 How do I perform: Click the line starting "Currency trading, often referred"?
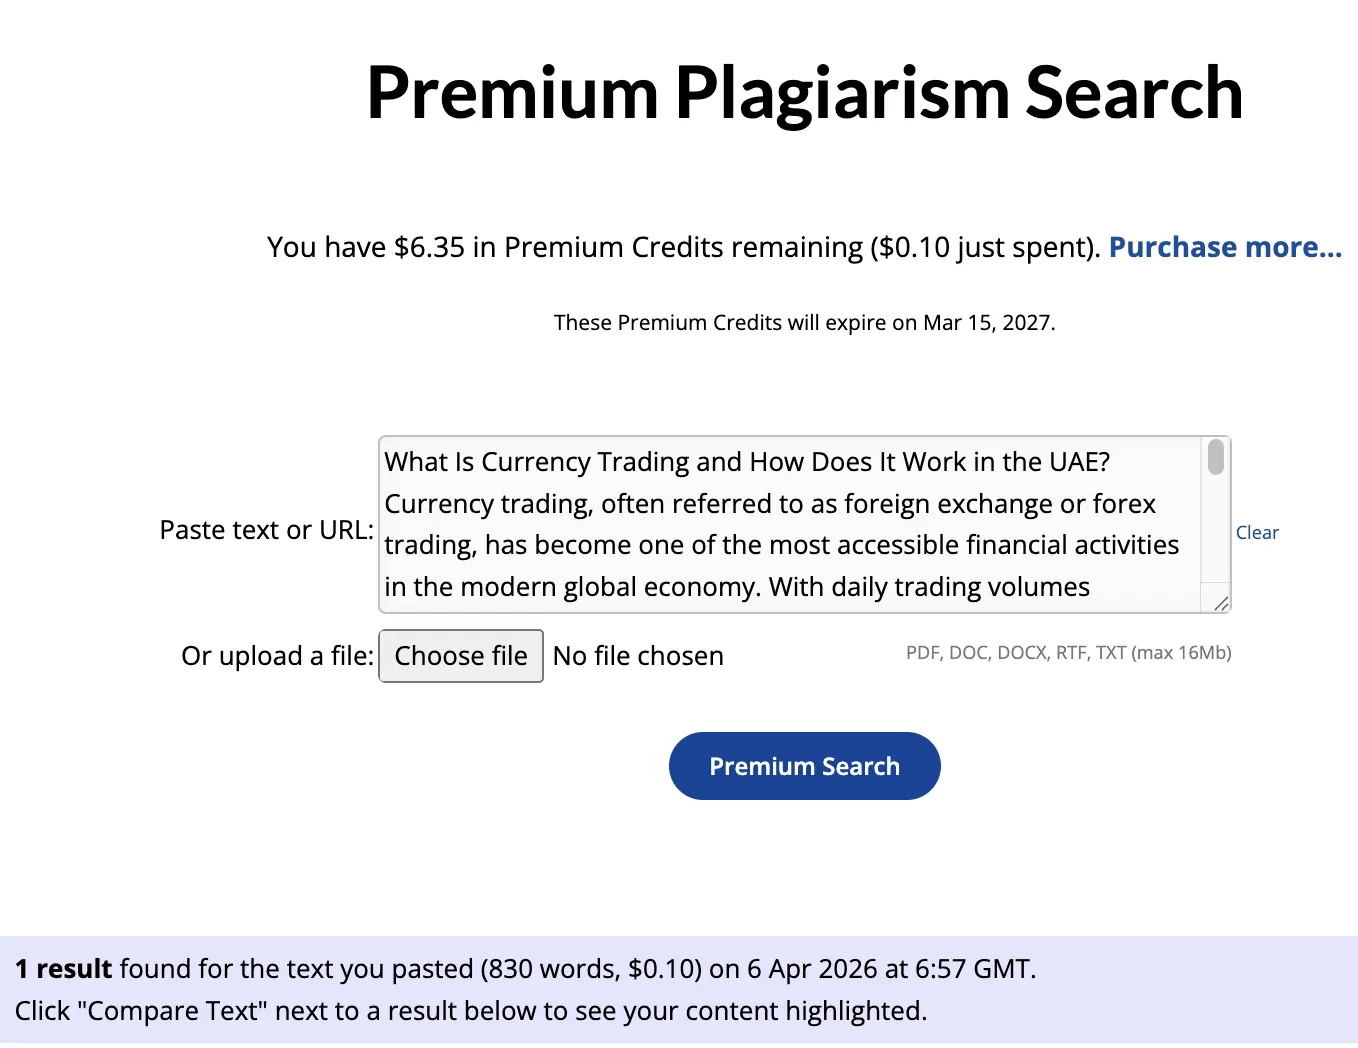[770, 504]
